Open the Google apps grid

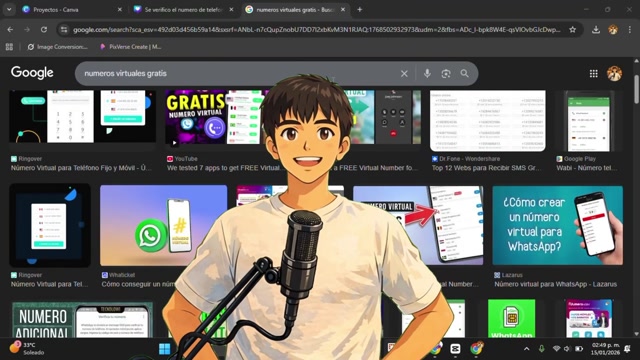point(593,73)
